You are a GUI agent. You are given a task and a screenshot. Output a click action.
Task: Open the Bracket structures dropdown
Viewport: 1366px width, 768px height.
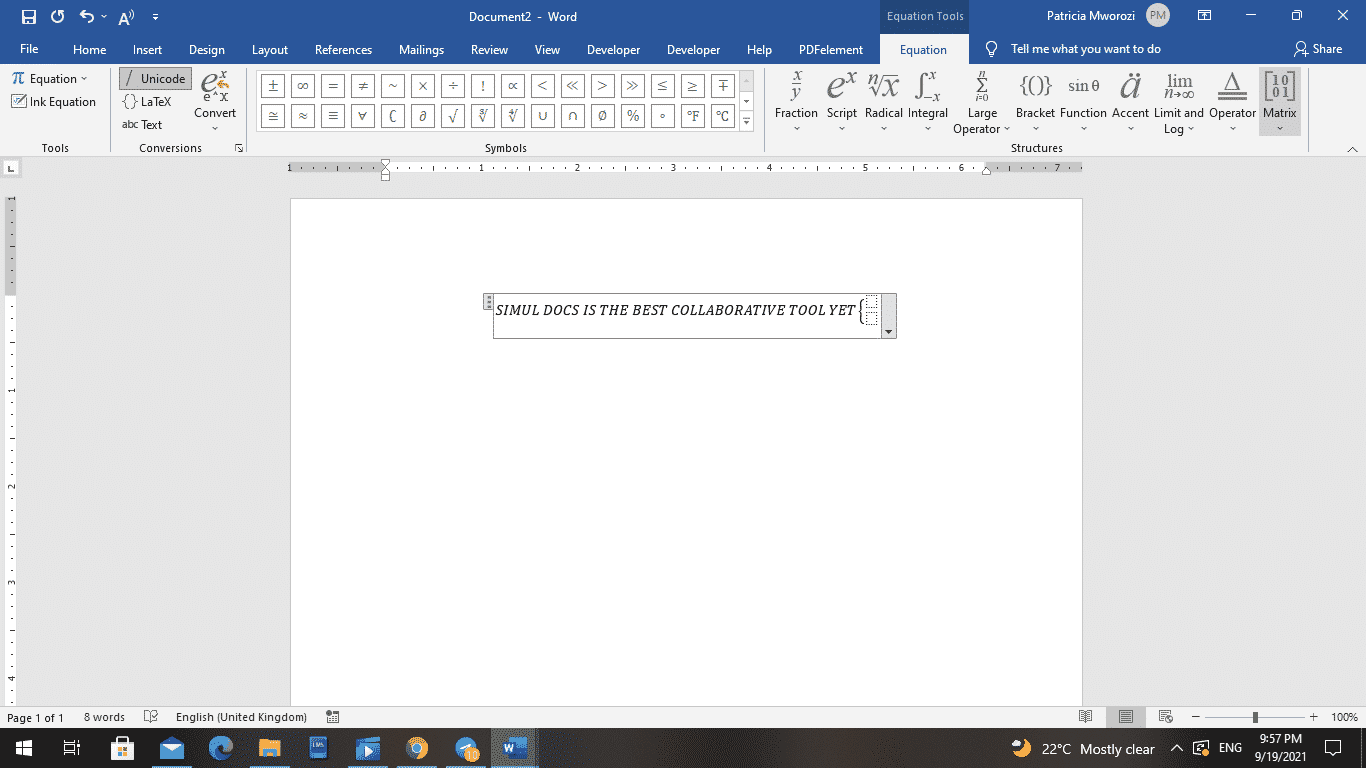(x=1035, y=100)
